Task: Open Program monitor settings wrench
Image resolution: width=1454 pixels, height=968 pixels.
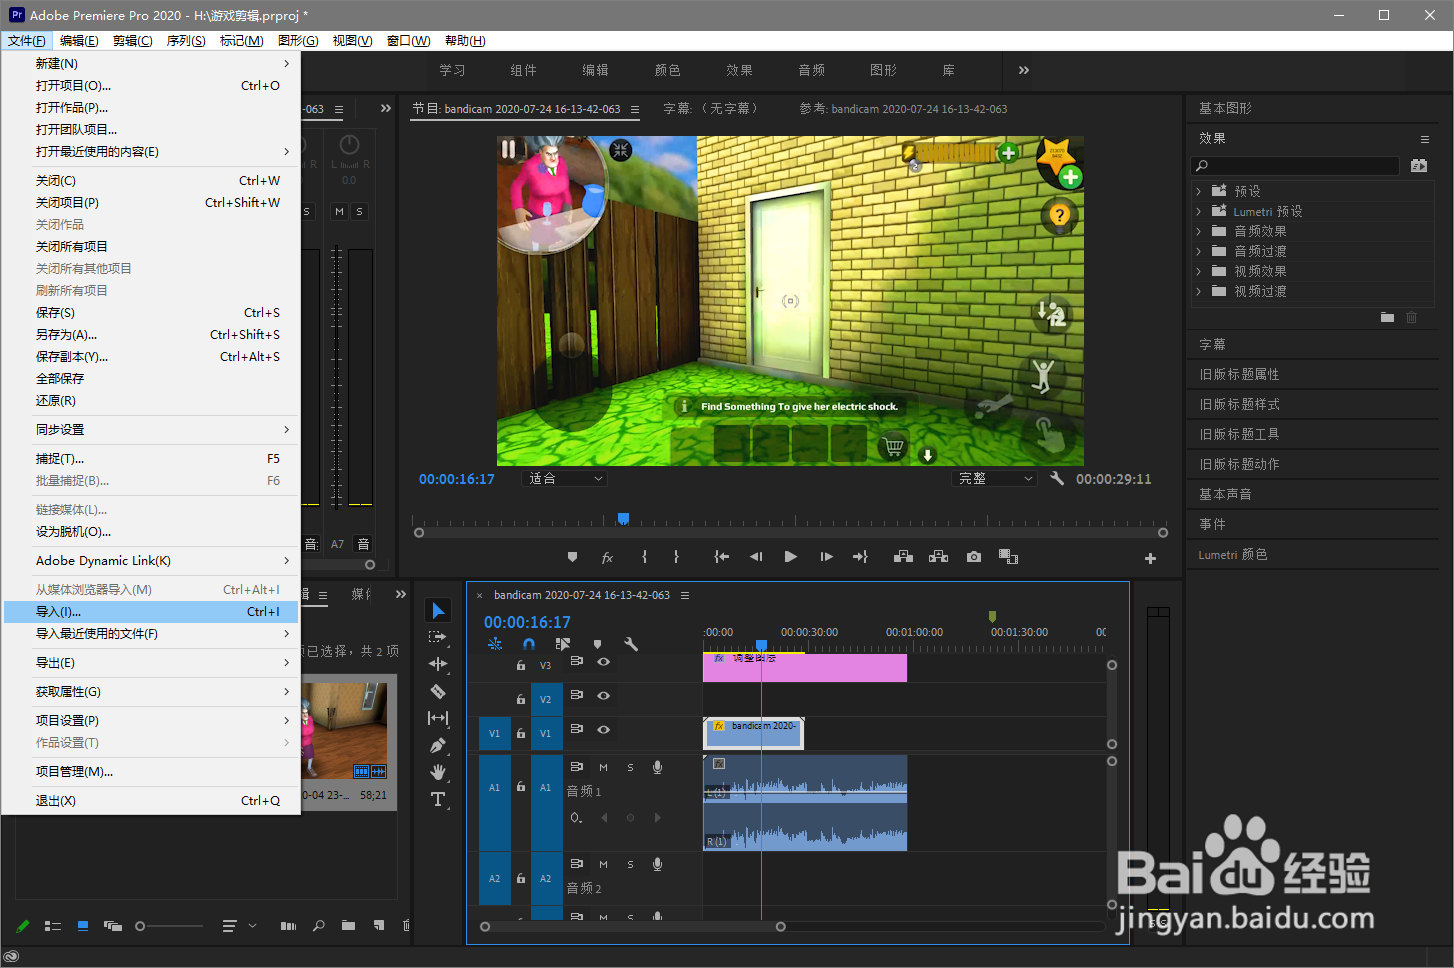Action: [1057, 479]
